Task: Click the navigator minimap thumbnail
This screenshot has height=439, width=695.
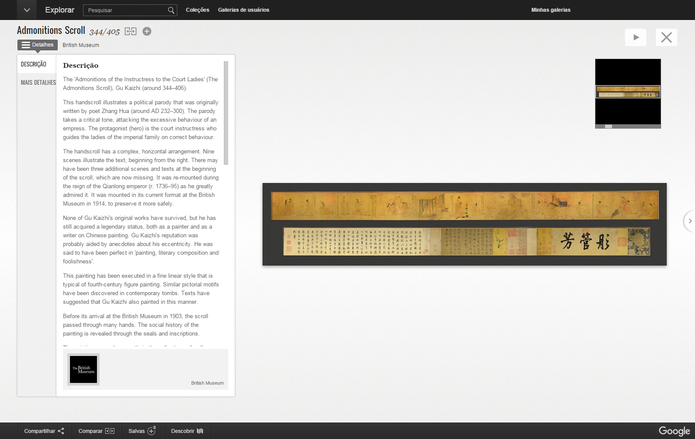Action: [628, 92]
